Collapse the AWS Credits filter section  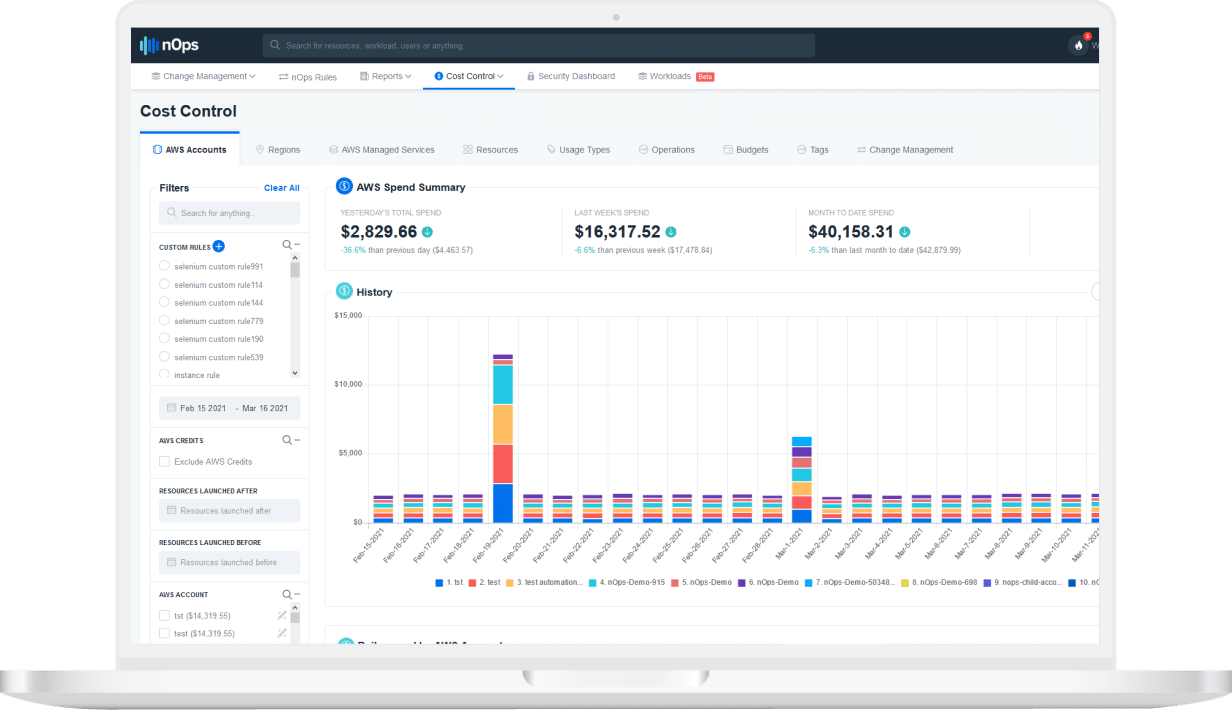click(297, 440)
